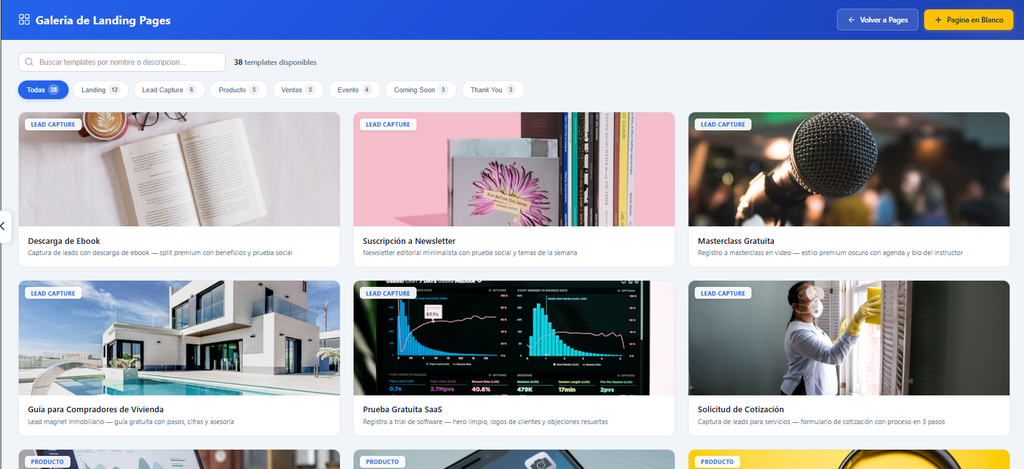Viewport: 1024px width, 469px height.
Task: Click the Lead Capture badge on Masterclass card
Action: coord(724,124)
